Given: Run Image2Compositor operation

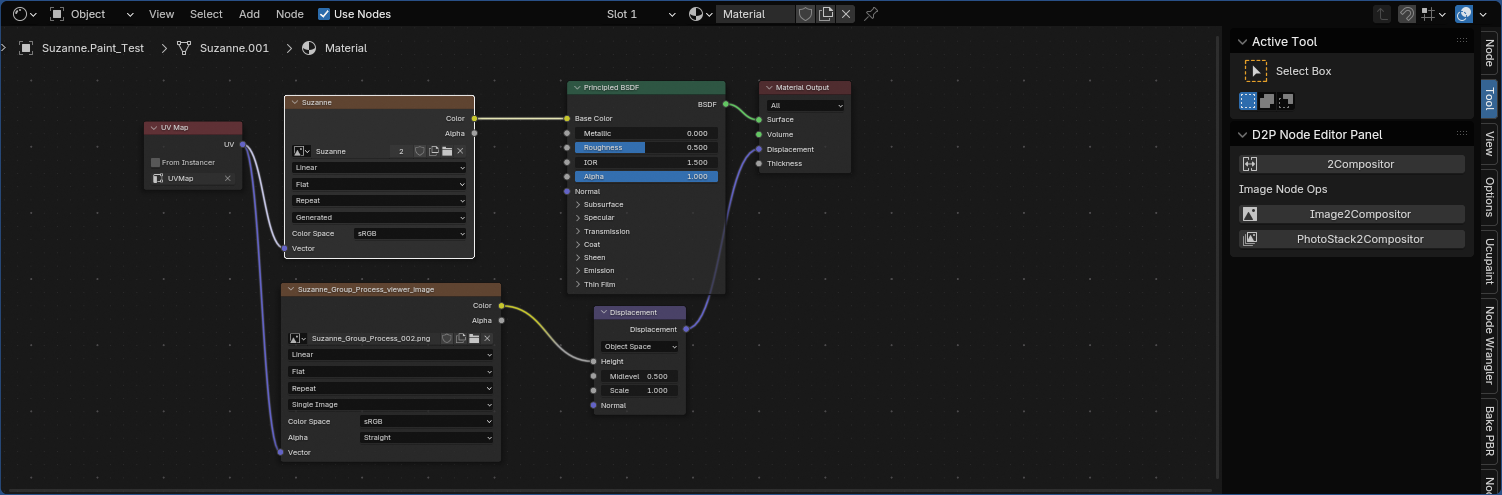Looking at the screenshot, I should click(x=1352, y=214).
